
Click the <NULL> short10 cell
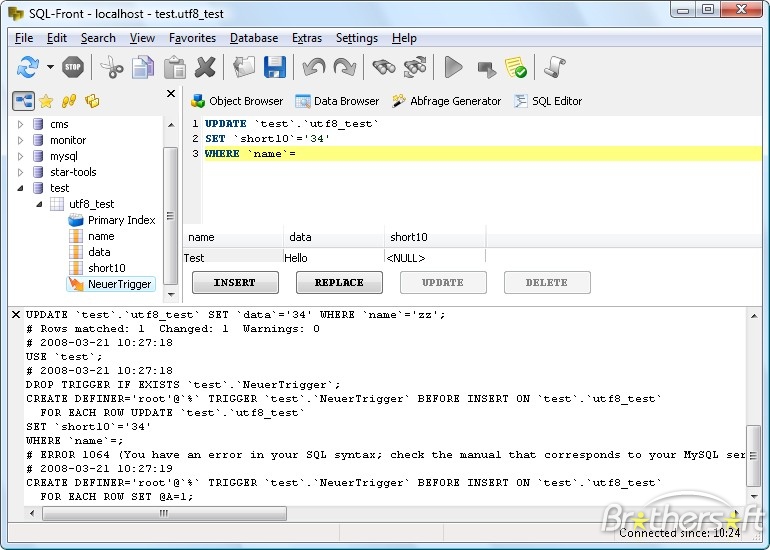(435, 258)
